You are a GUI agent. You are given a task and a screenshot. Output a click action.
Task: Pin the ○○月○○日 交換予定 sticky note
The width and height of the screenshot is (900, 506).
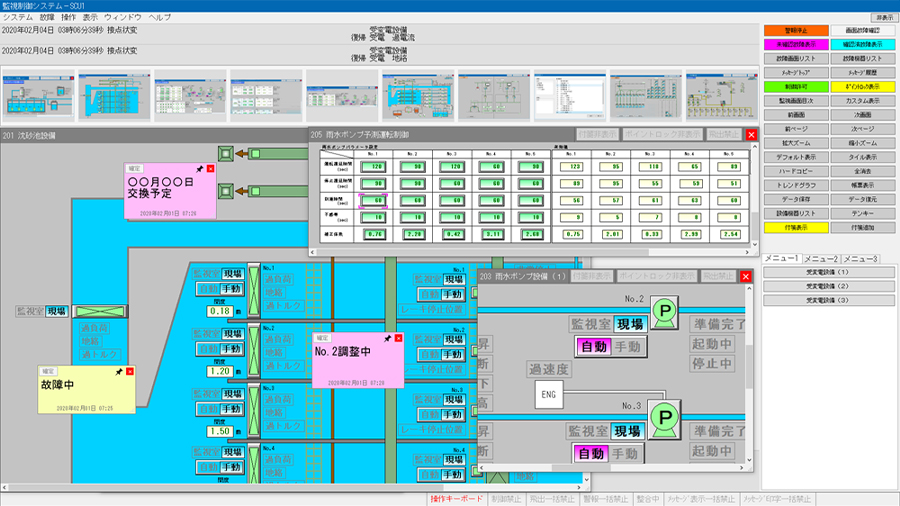(200, 169)
